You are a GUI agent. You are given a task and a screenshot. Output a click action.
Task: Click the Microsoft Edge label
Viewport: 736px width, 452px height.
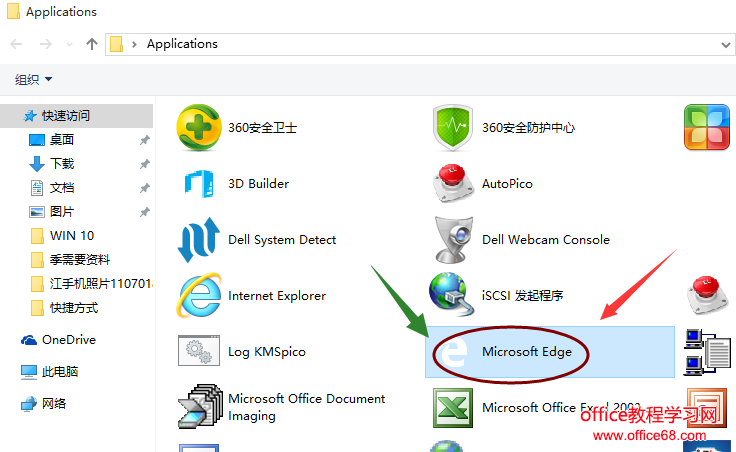(527, 352)
